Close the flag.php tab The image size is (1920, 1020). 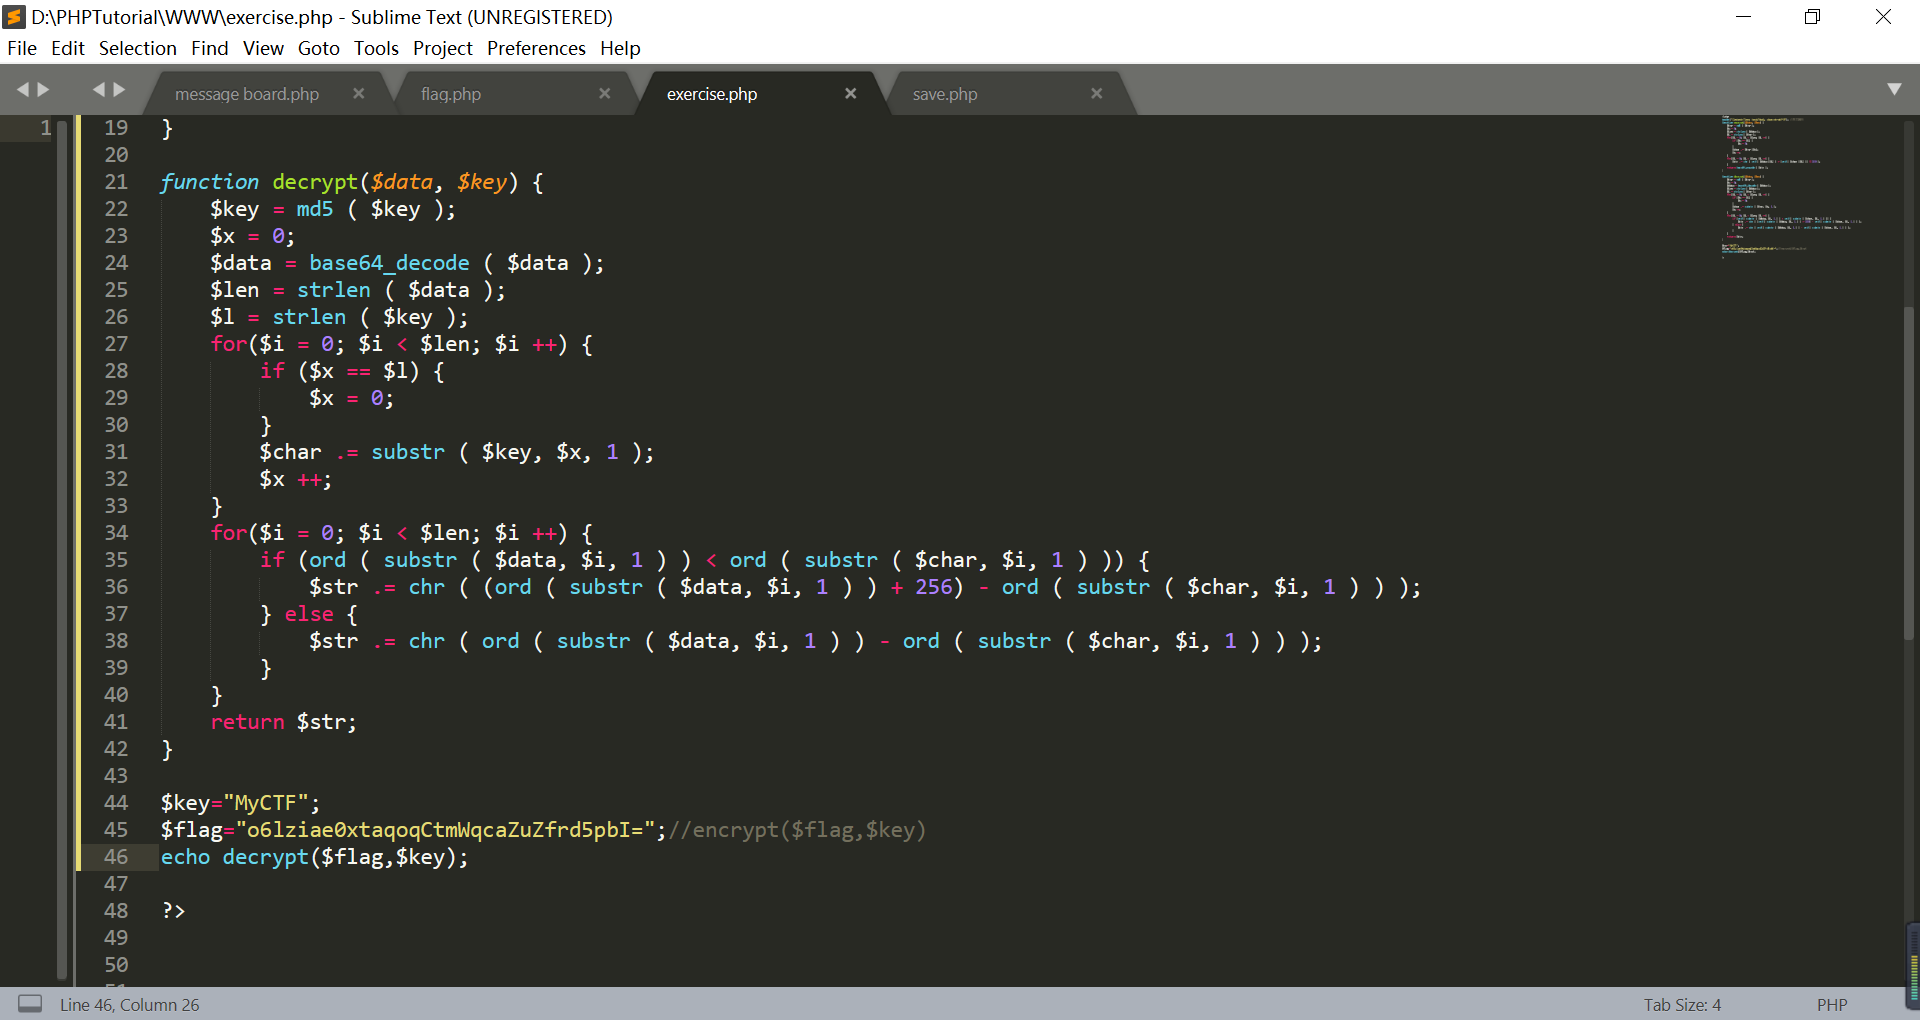605,93
